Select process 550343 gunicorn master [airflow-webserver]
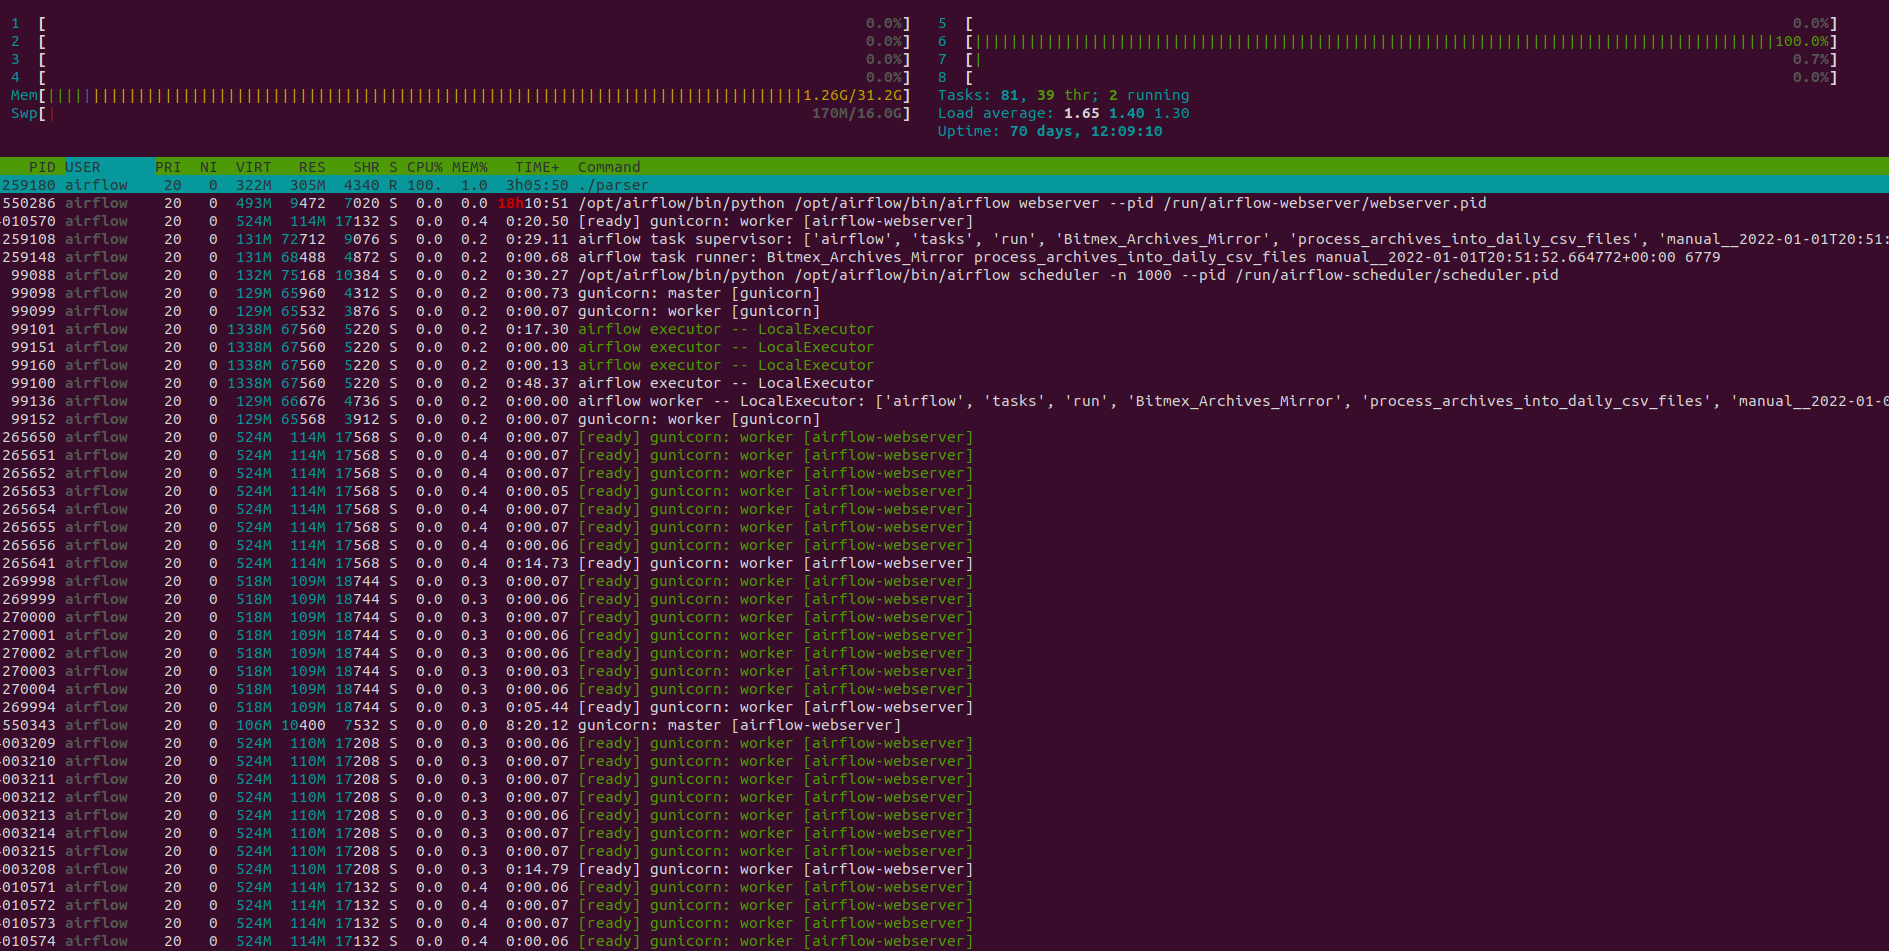 click(944, 725)
